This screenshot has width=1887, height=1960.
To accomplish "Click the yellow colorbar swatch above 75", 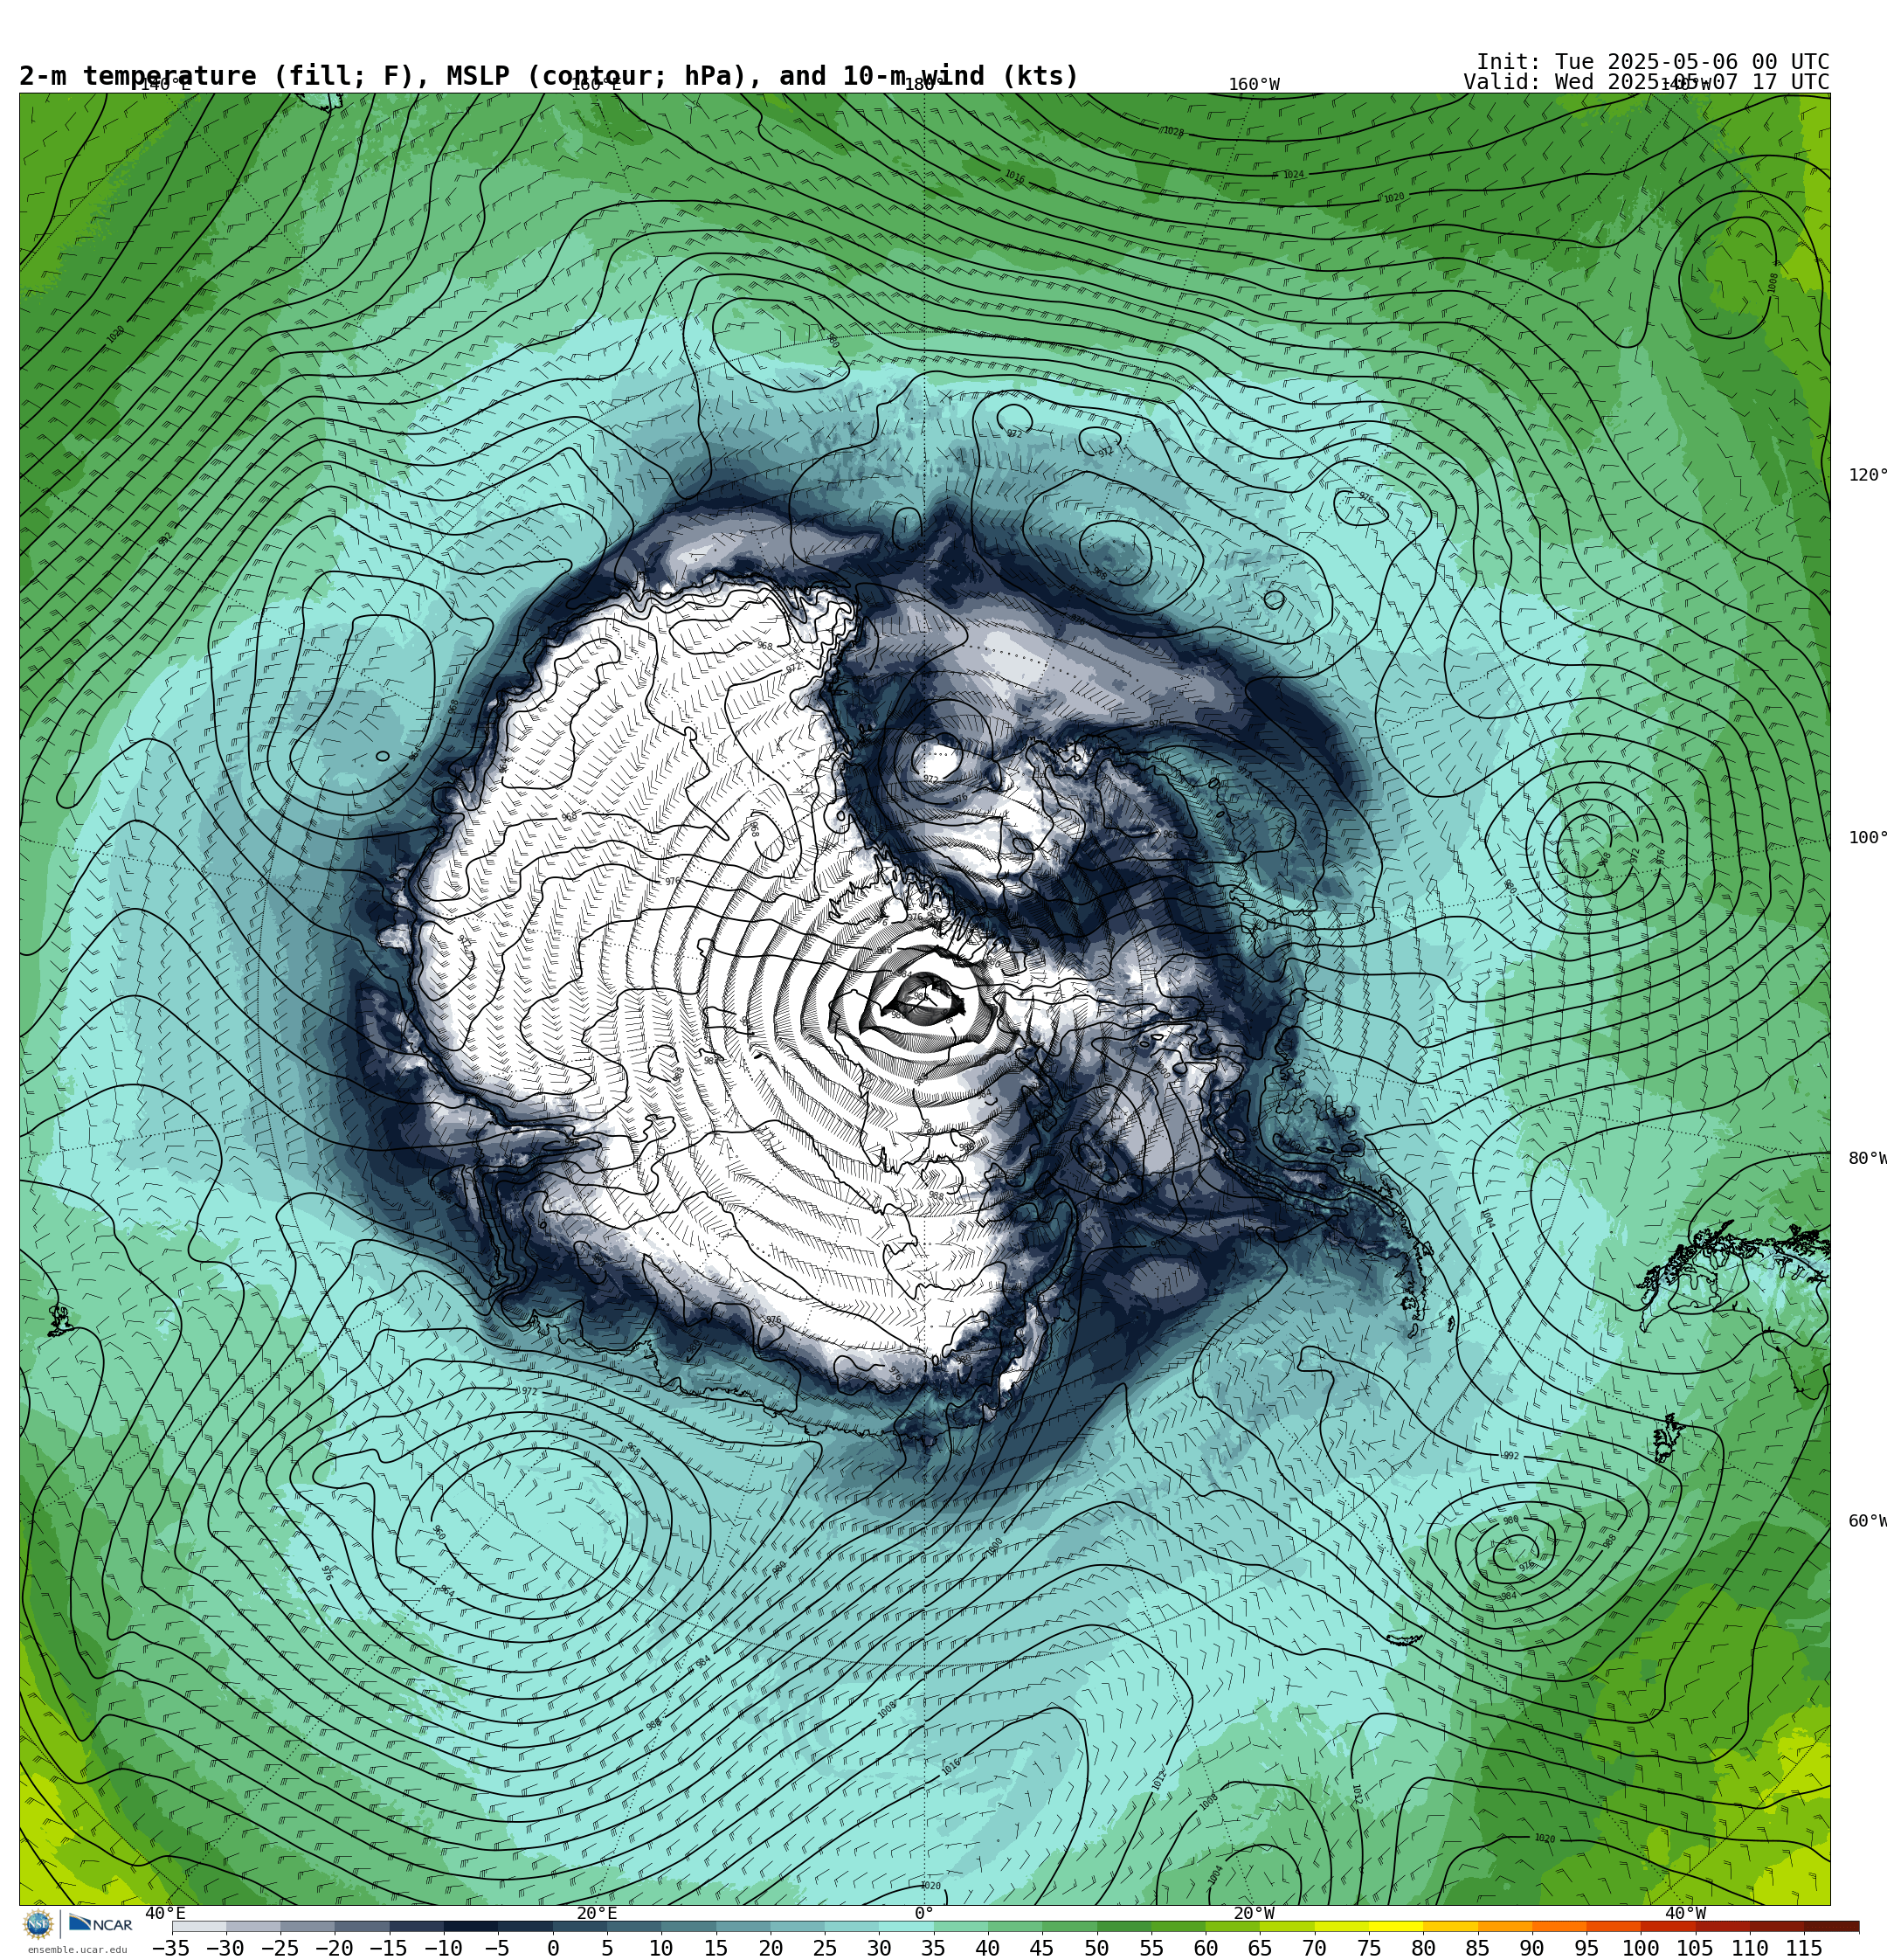I will pyautogui.click(x=1395, y=1926).
